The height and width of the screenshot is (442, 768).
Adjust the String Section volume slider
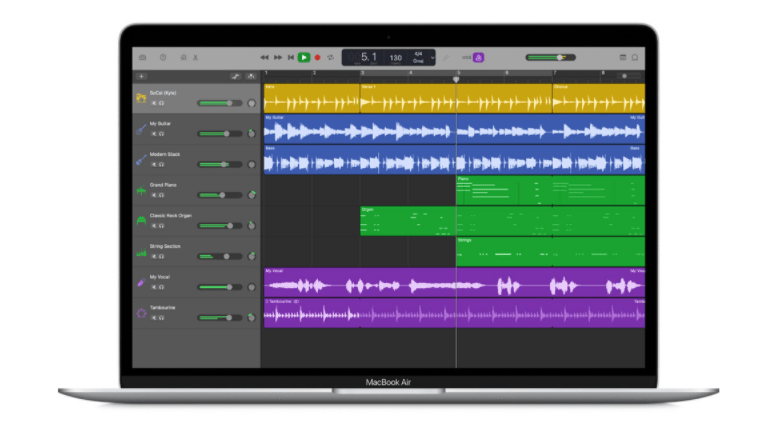[x=220, y=256]
